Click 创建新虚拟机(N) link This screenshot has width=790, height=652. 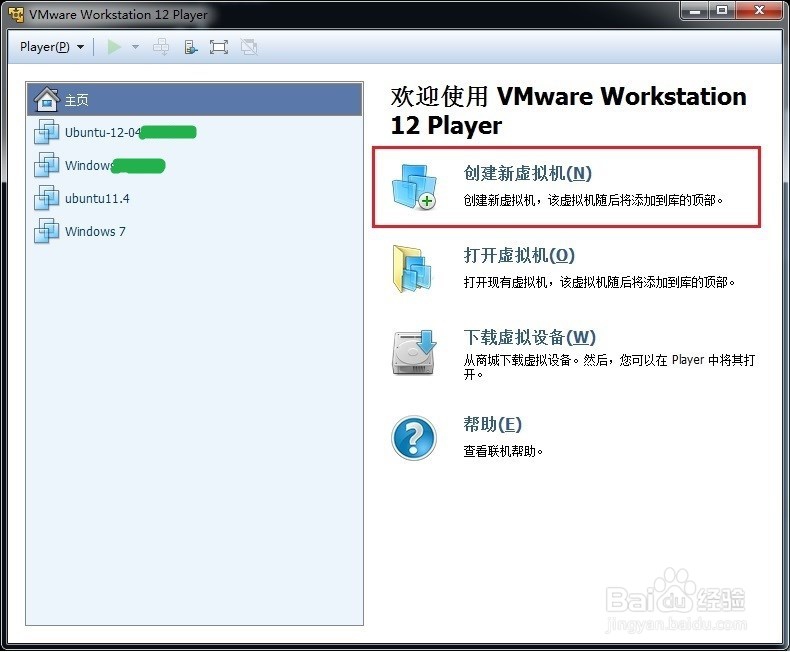[x=528, y=173]
